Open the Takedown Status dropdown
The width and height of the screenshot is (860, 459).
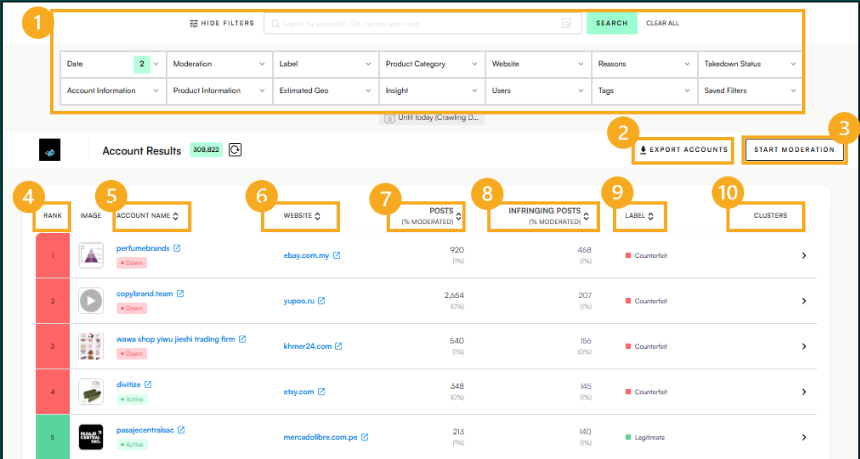(750, 64)
